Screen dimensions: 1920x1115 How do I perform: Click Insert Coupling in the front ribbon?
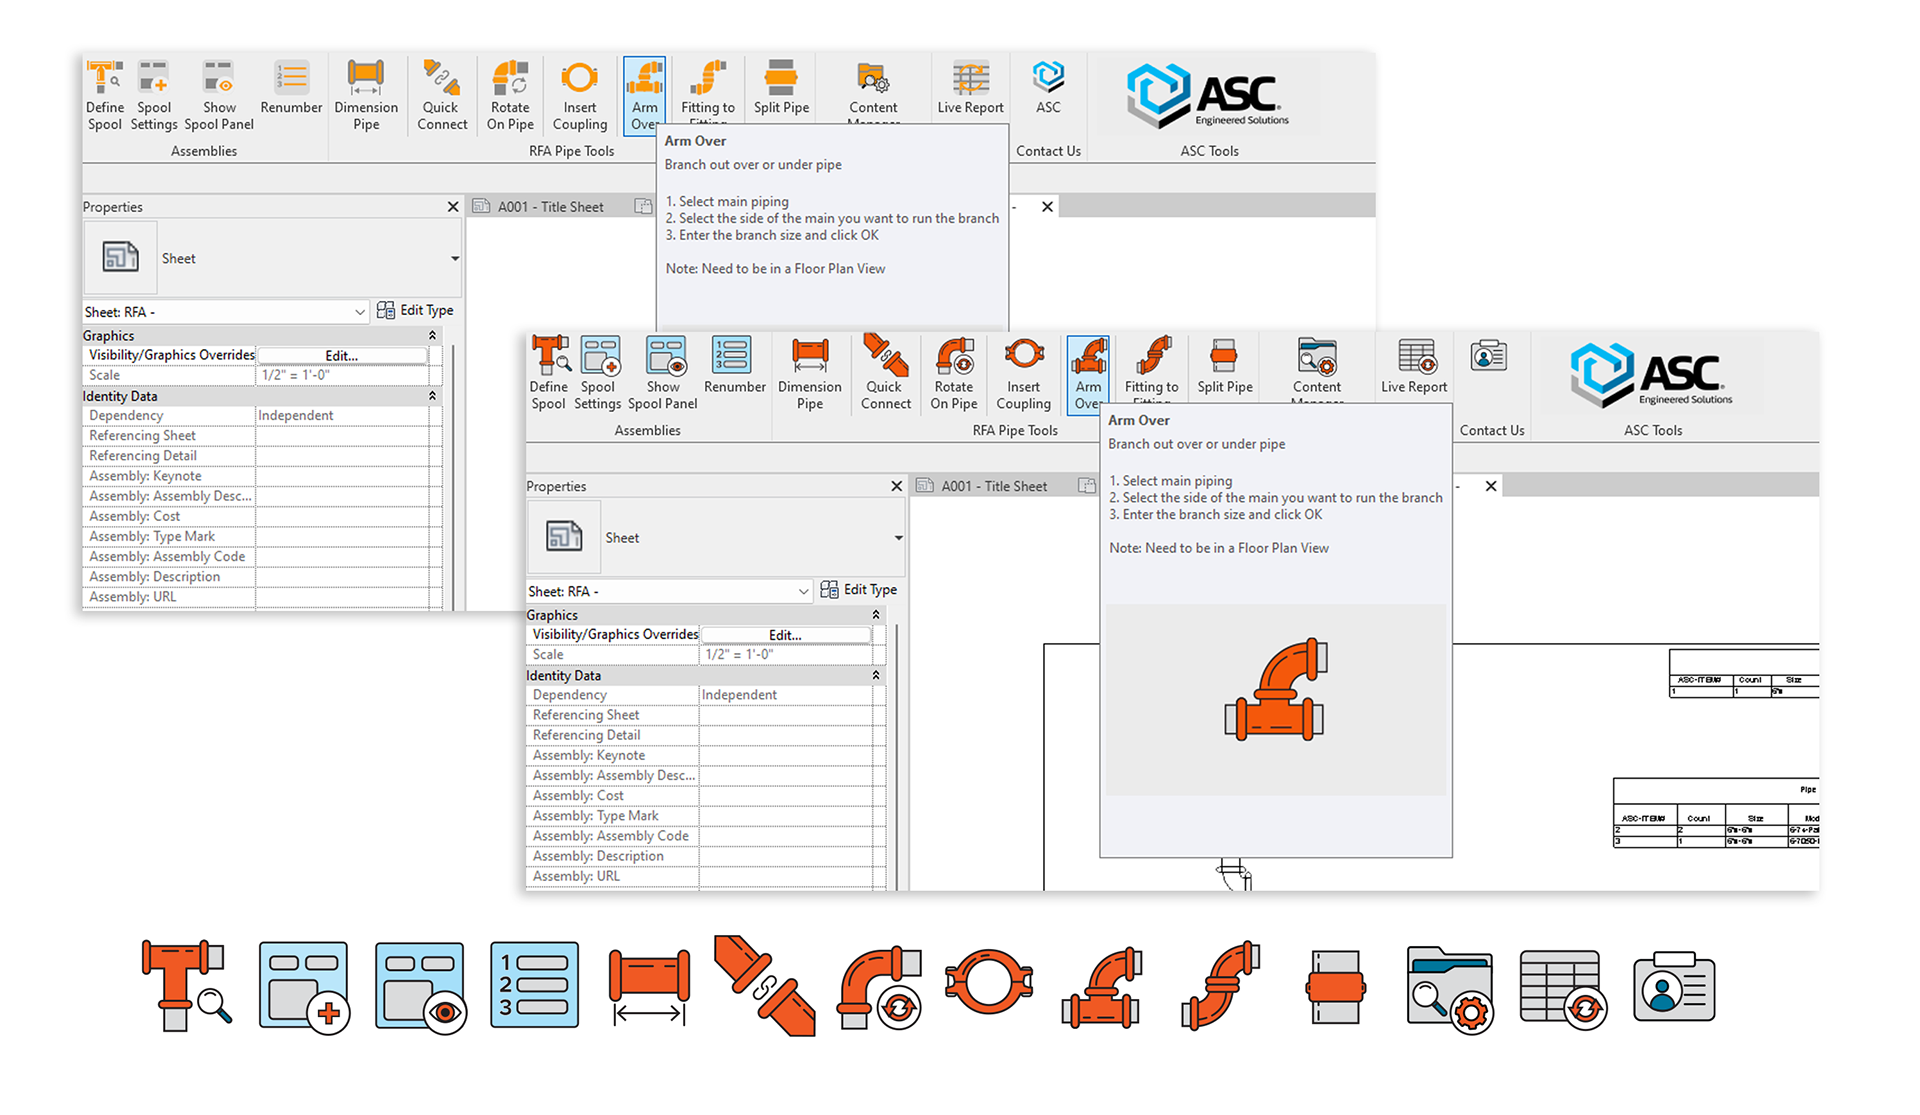click(x=1023, y=373)
